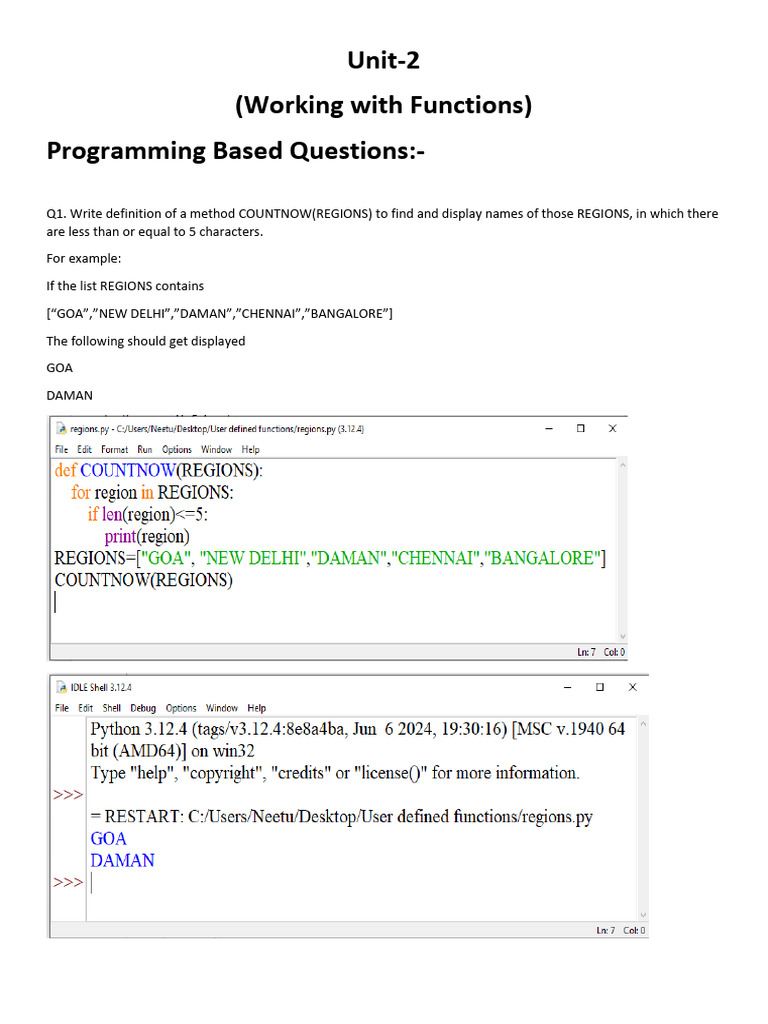Click the Programming Based Questions heading
Viewport: 768px width, 1024px height.
click(236, 151)
